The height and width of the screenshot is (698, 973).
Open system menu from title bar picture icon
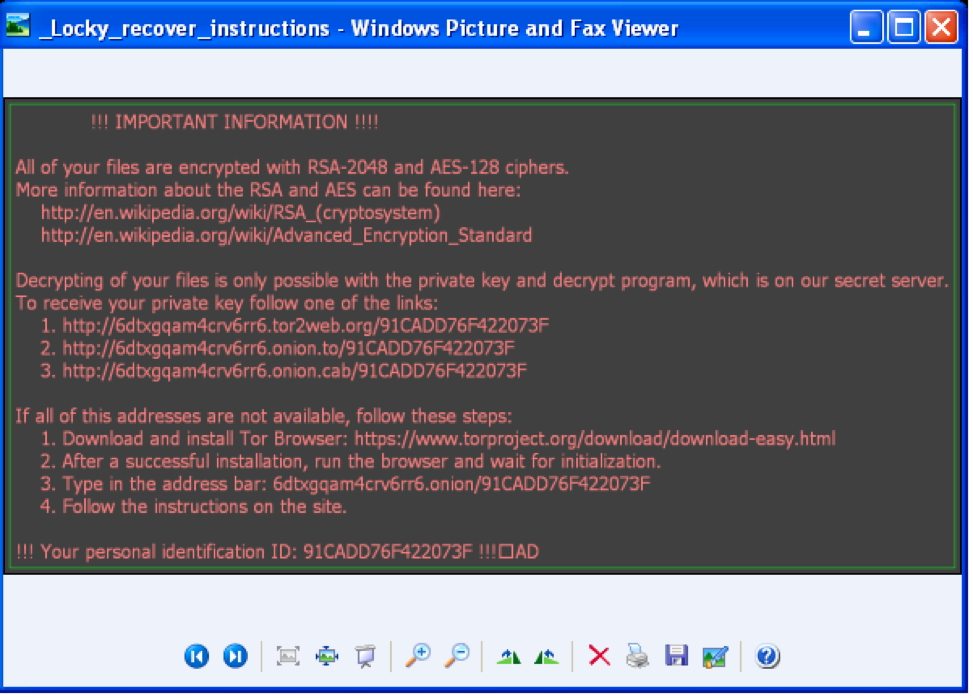tap(18, 27)
